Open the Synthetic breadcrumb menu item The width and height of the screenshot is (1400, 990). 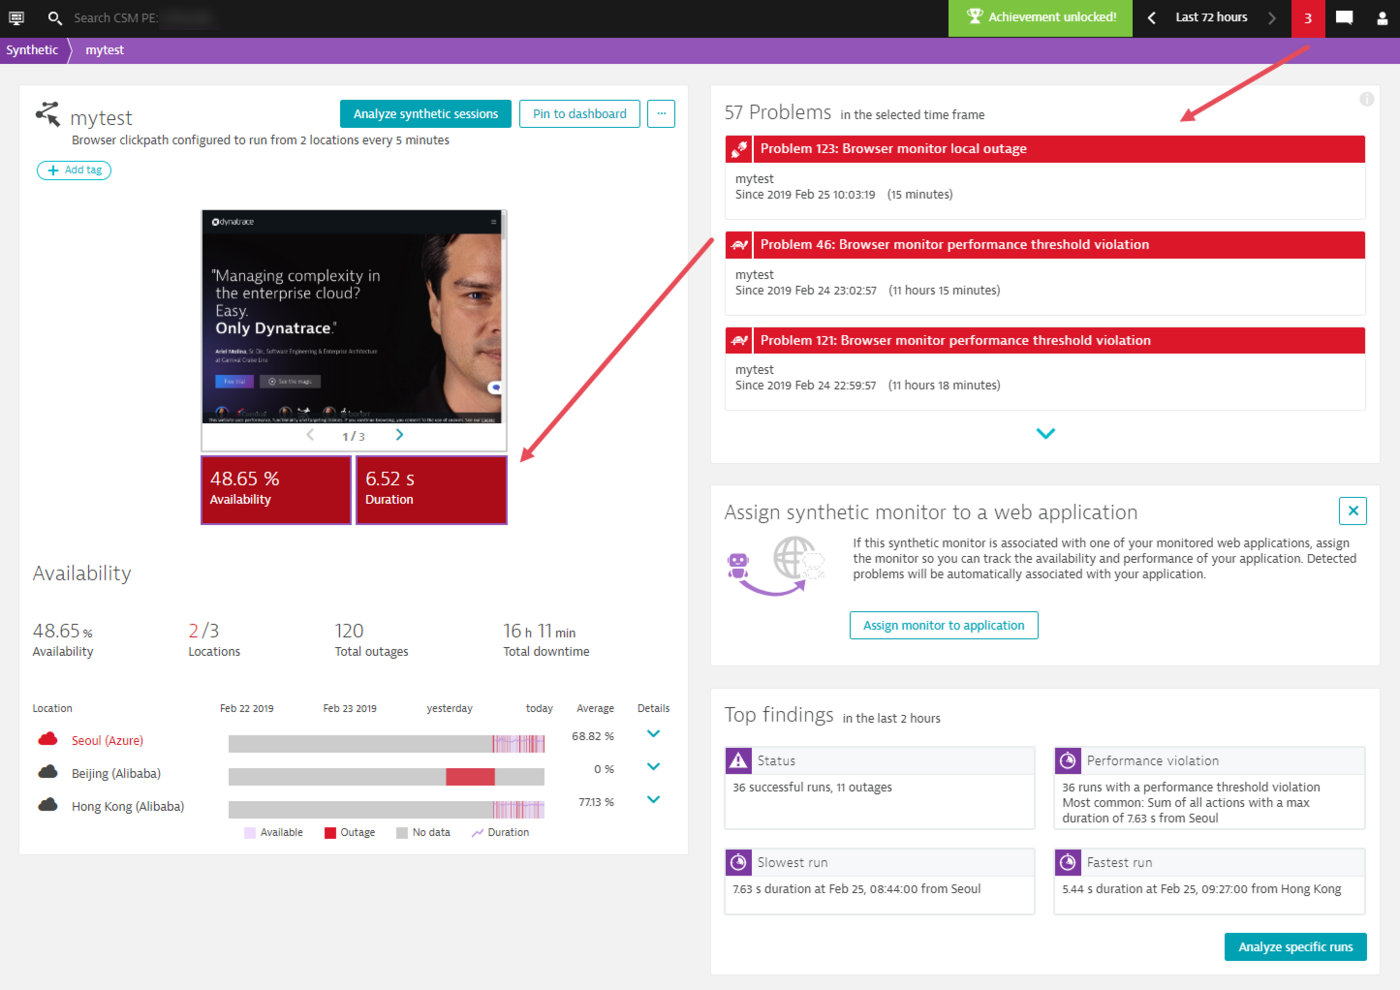[x=31, y=49]
